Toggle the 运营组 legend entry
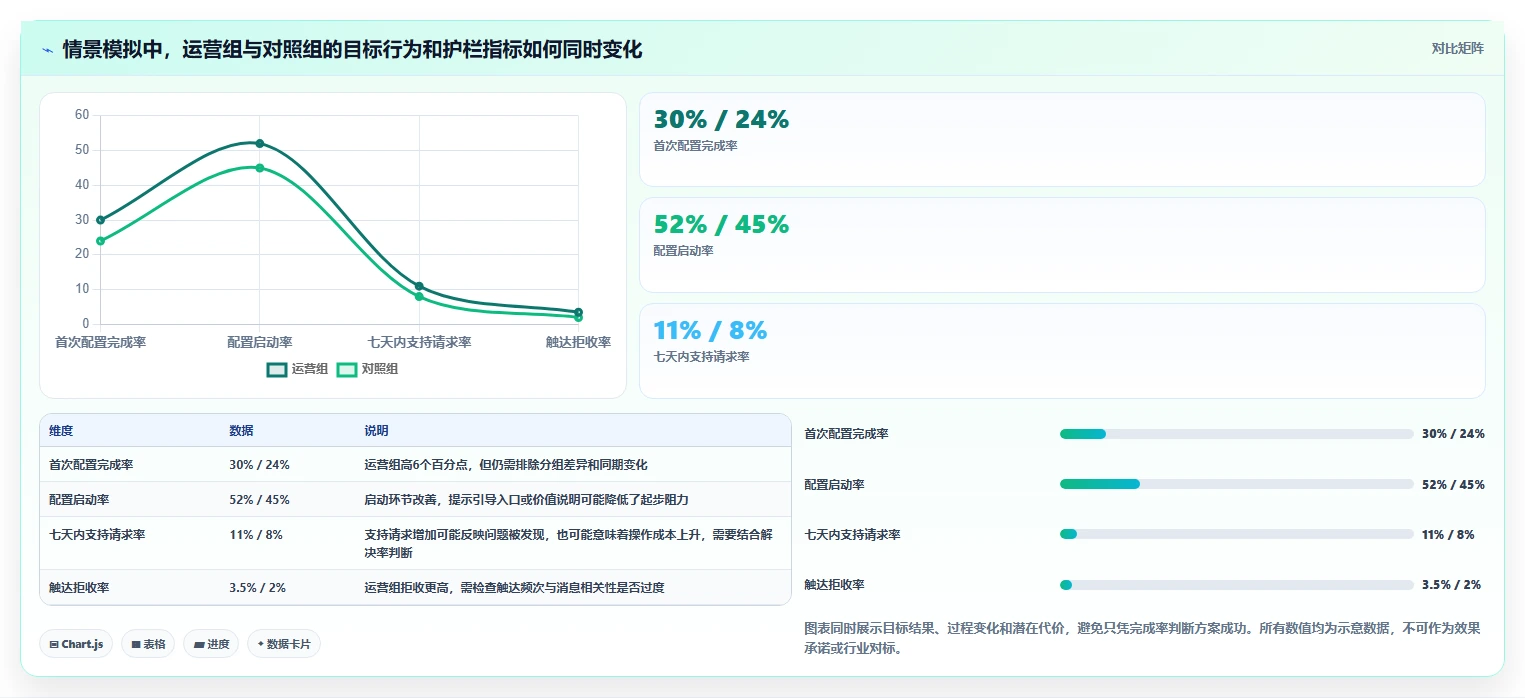Image resolution: width=1525 pixels, height=698 pixels. pyautogui.click(x=297, y=369)
